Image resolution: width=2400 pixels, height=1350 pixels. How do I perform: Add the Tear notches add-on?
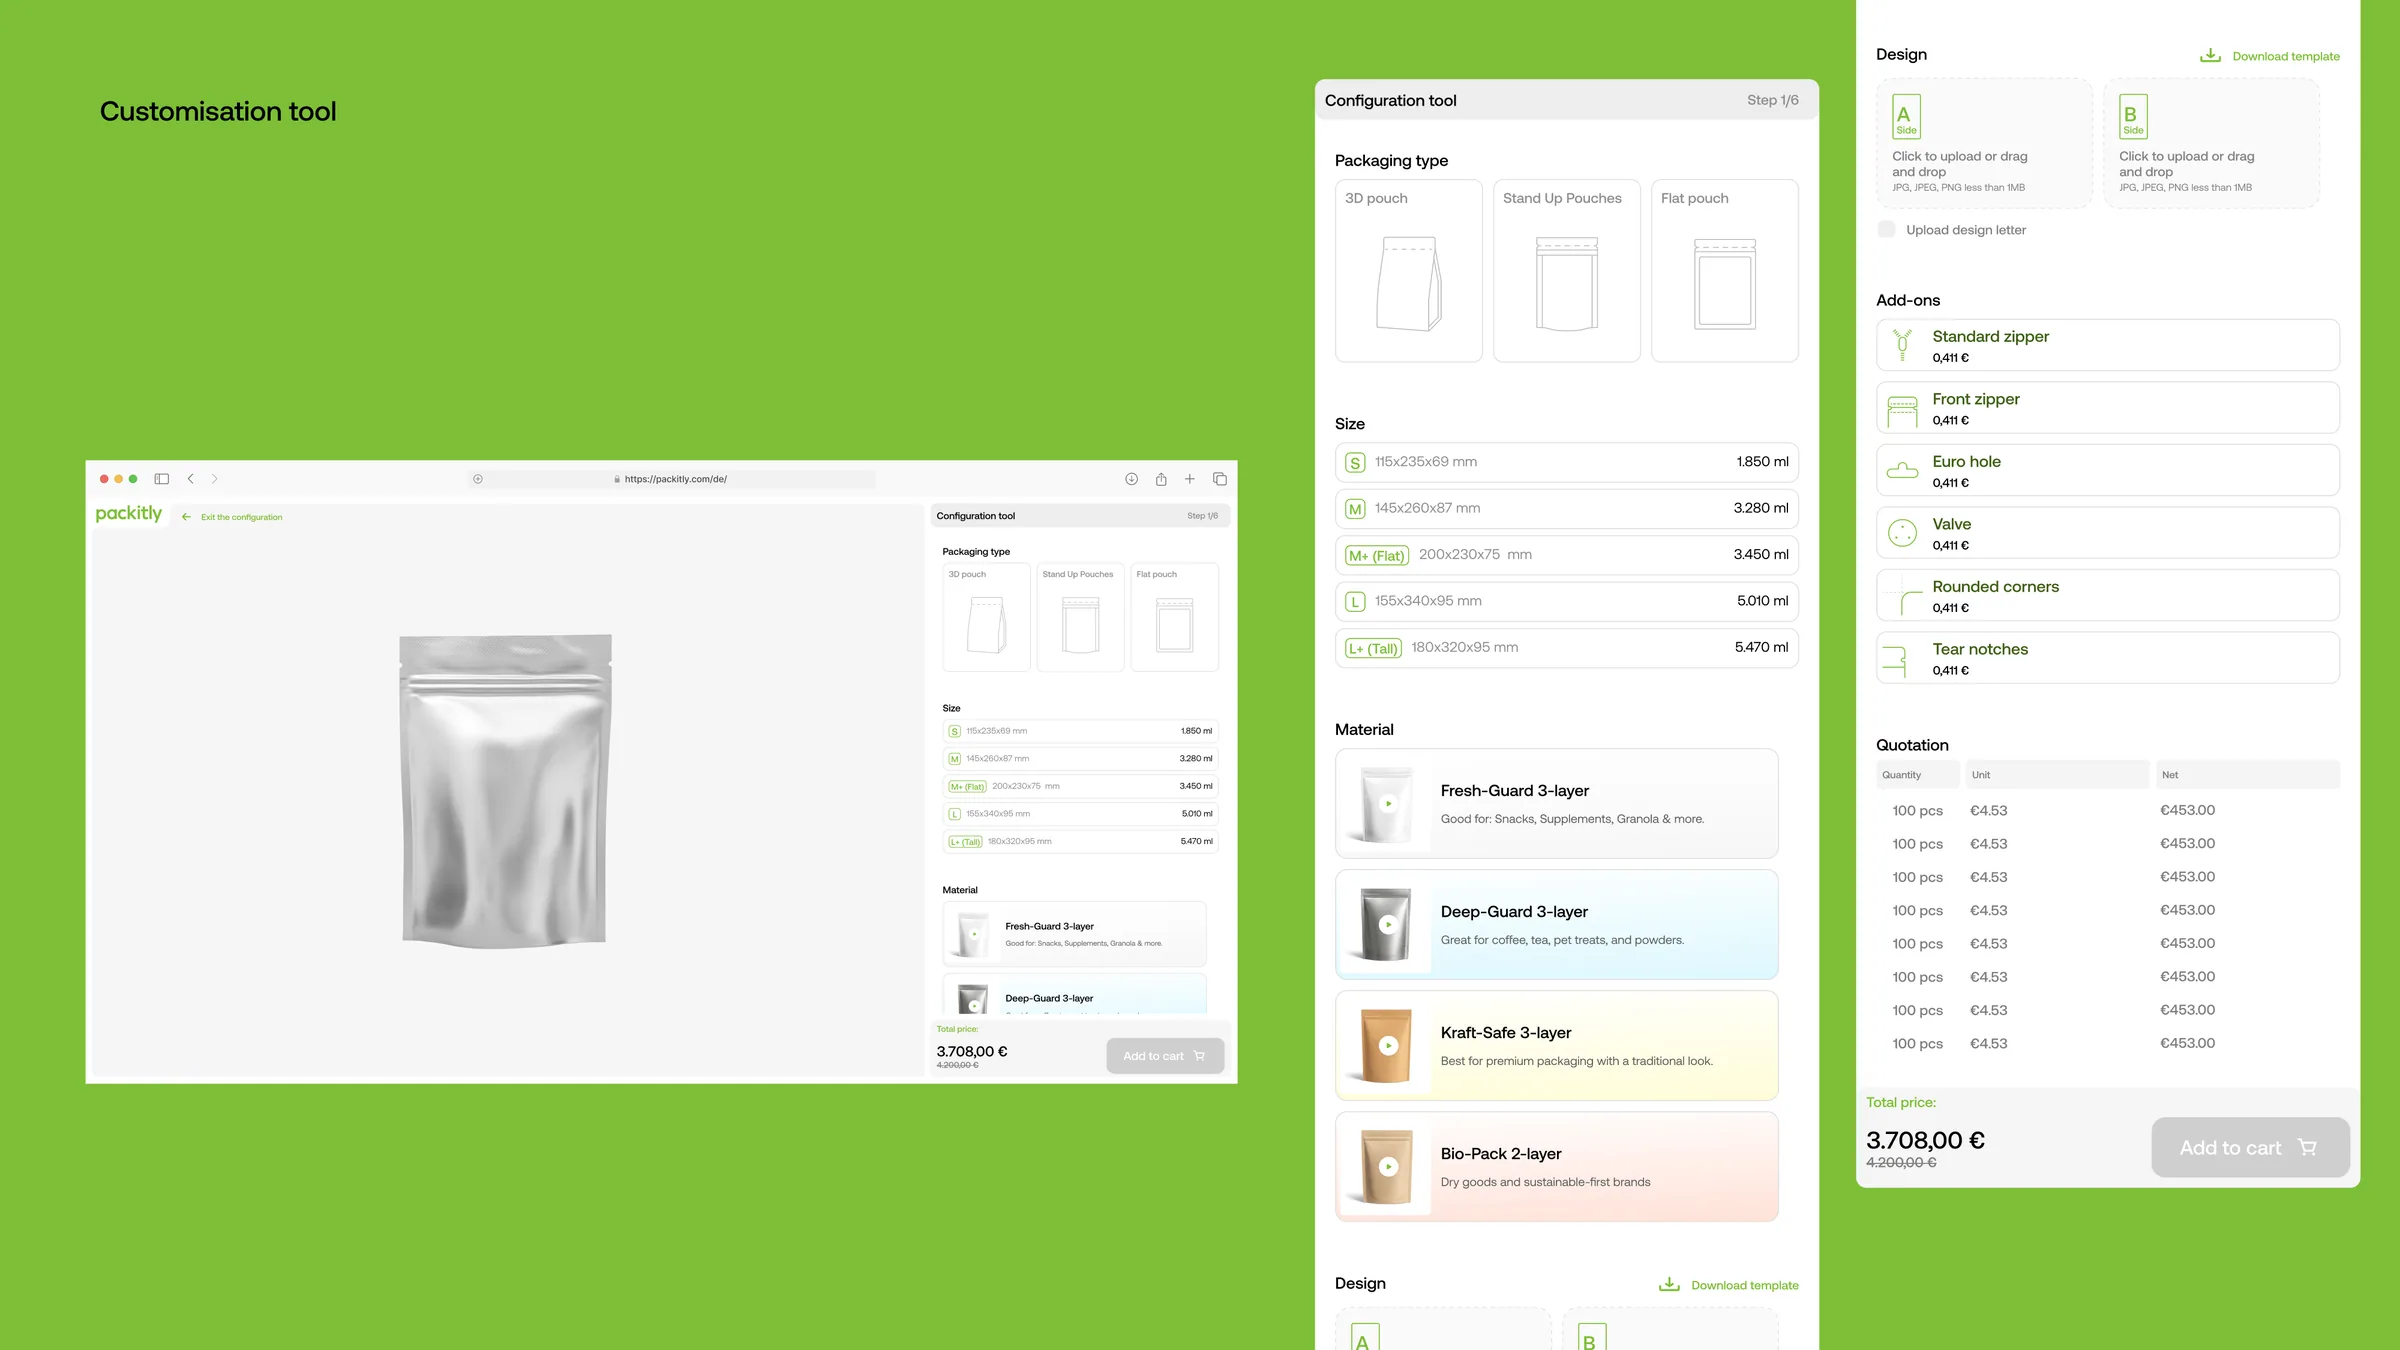point(2107,658)
